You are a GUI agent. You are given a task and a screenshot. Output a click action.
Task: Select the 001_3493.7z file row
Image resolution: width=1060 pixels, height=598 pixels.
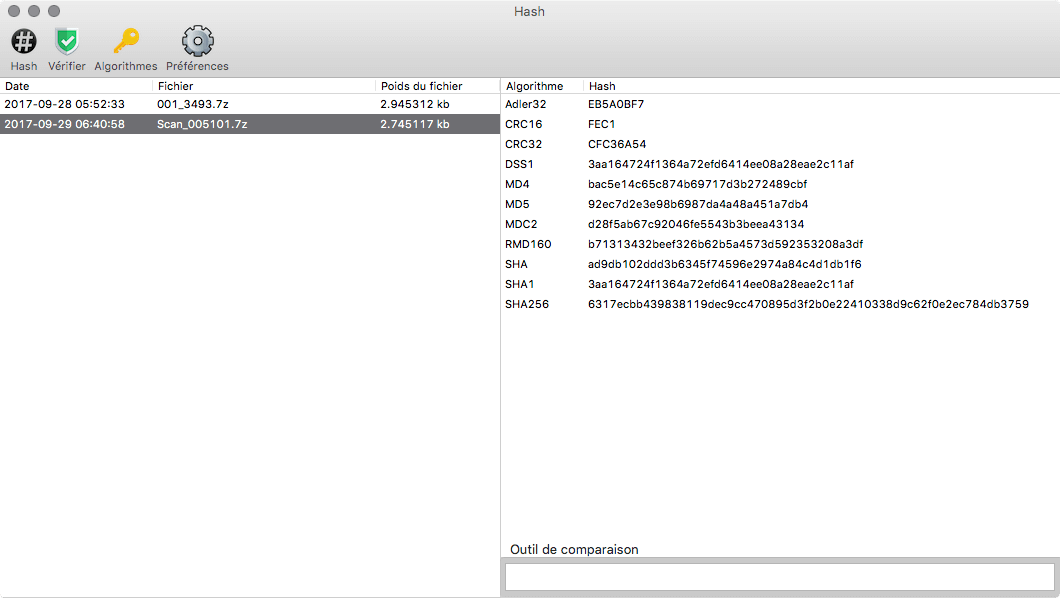click(x=250, y=104)
